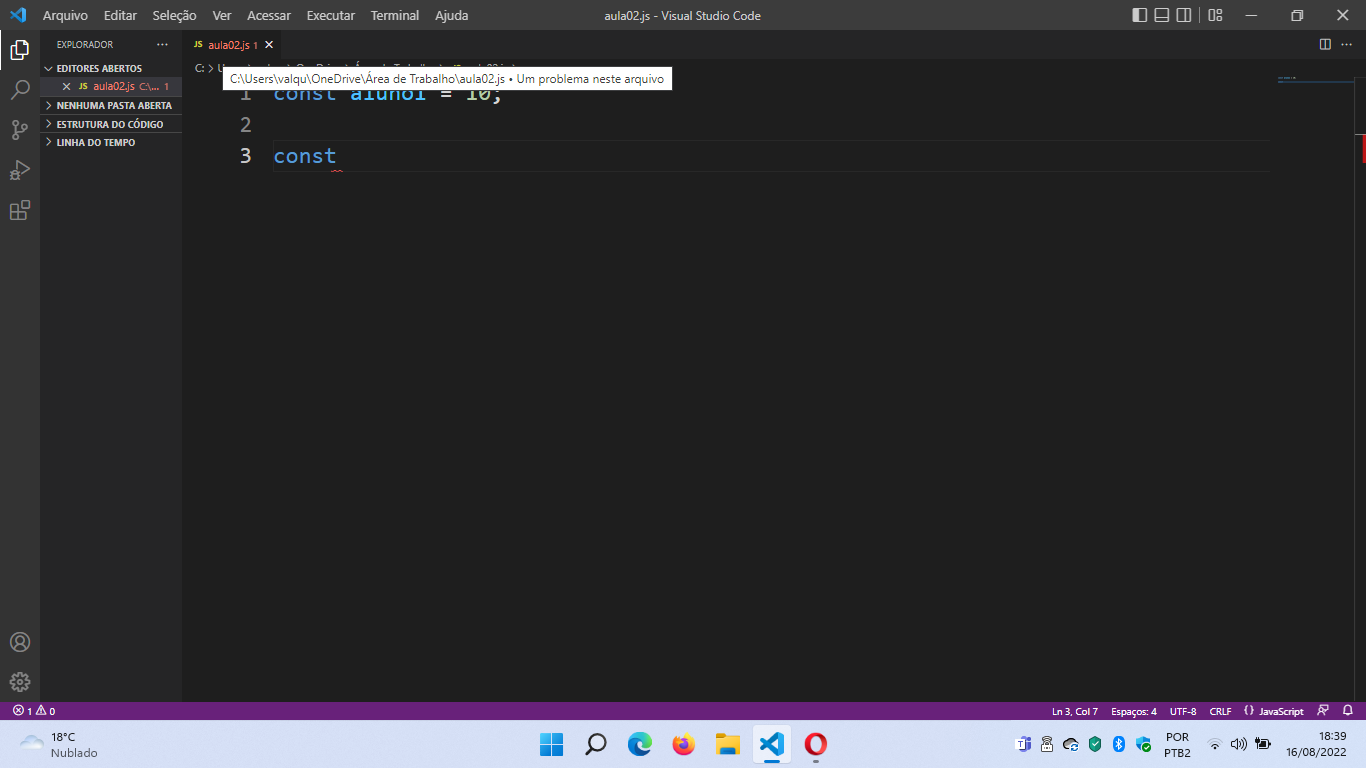Viewport: 1366px width, 768px height.
Task: Click the POR PTB2 language indicator
Action: pos(1177,744)
